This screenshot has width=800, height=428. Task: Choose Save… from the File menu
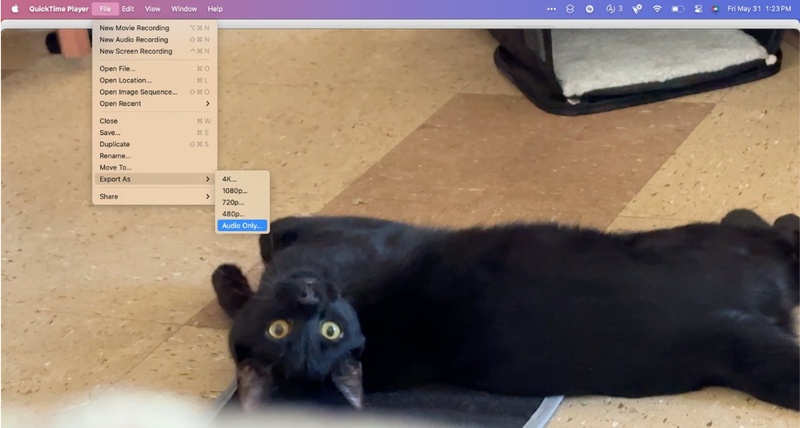pos(154,133)
